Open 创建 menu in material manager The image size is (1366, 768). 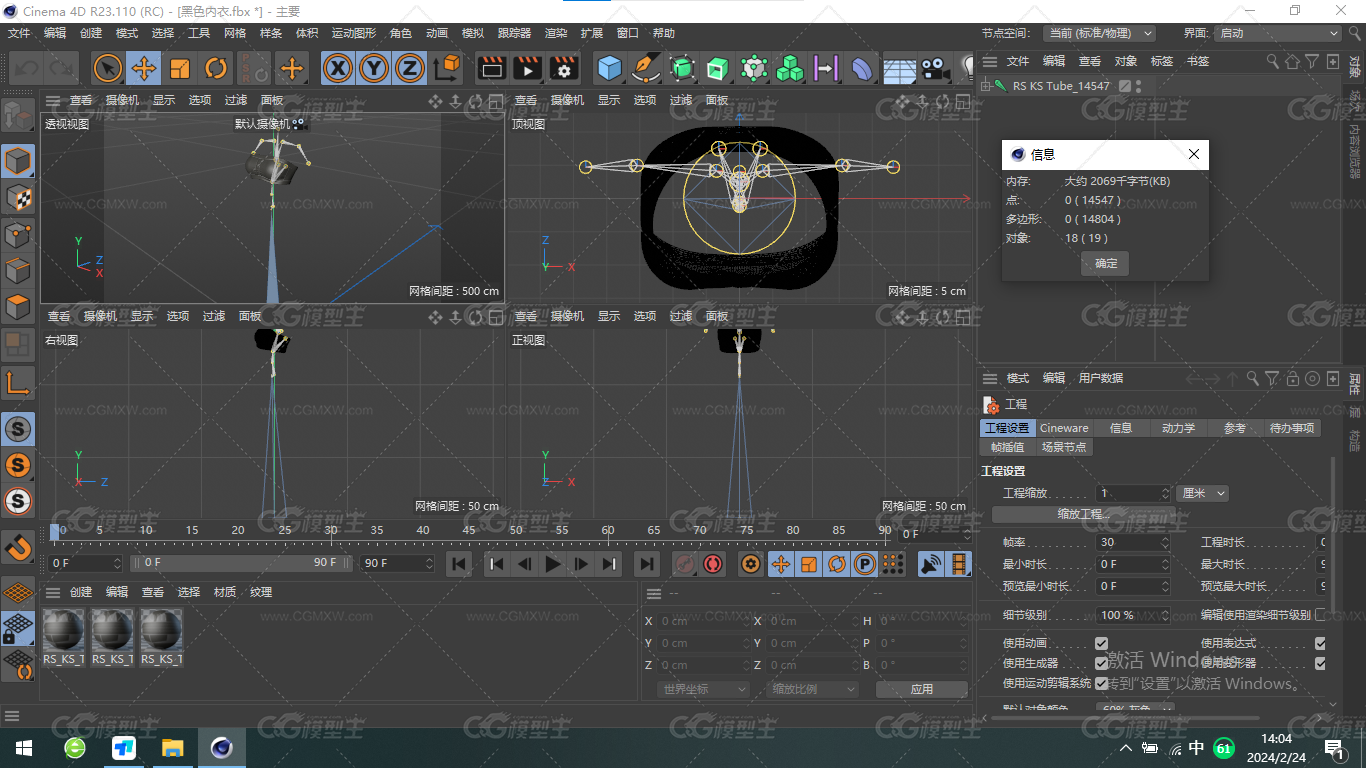coord(81,592)
